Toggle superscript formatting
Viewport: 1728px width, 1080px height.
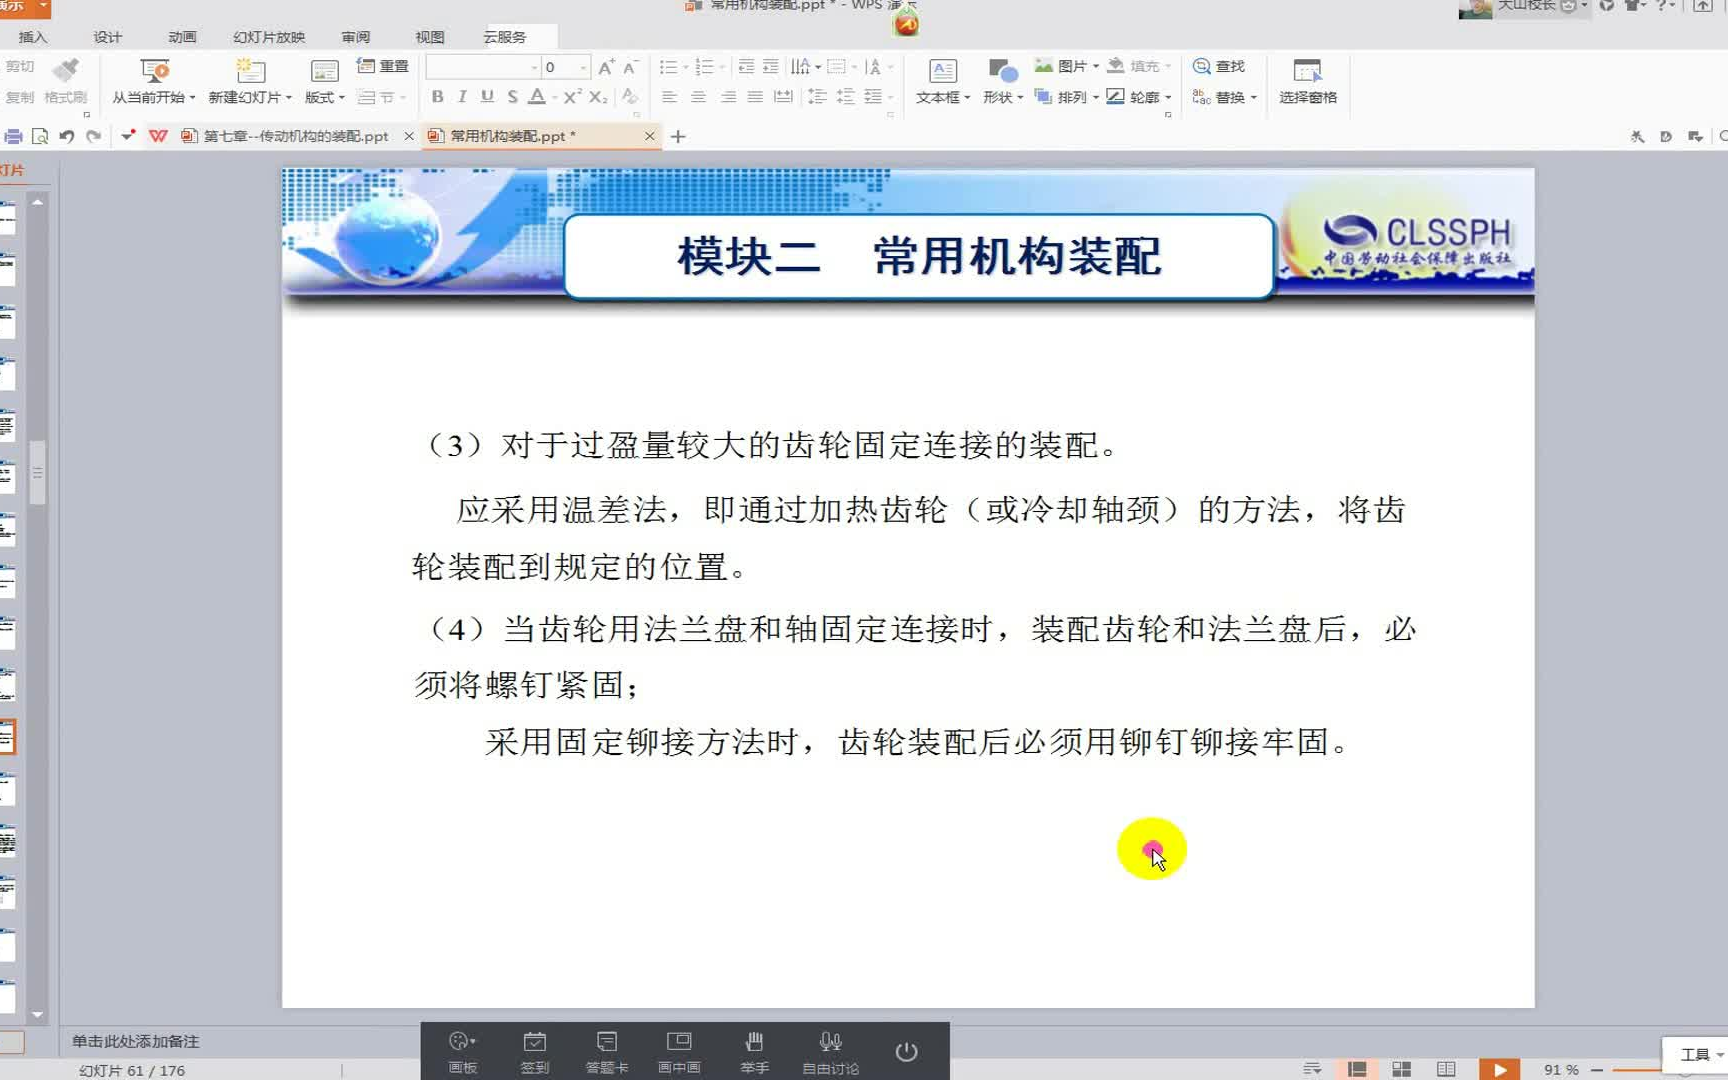point(571,97)
